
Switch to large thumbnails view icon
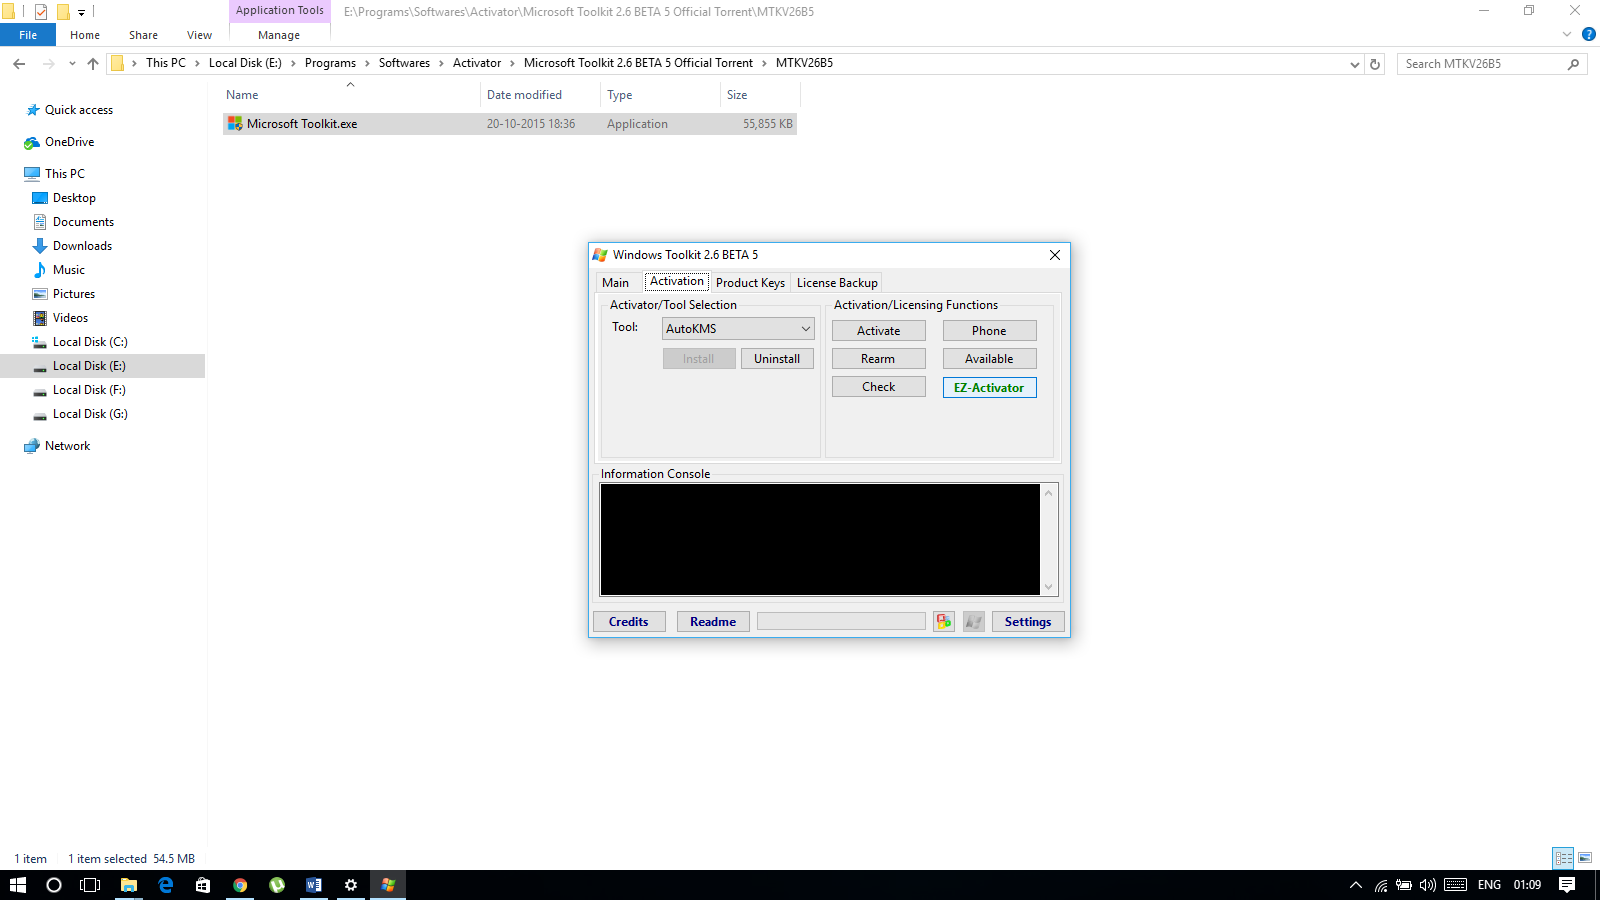[1585, 858]
